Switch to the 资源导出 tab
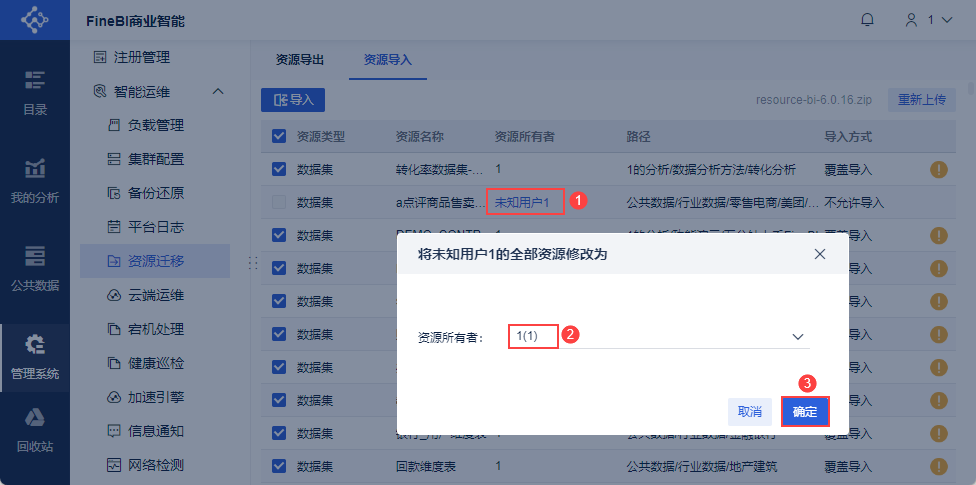The width and height of the screenshot is (976, 485). tap(300, 60)
